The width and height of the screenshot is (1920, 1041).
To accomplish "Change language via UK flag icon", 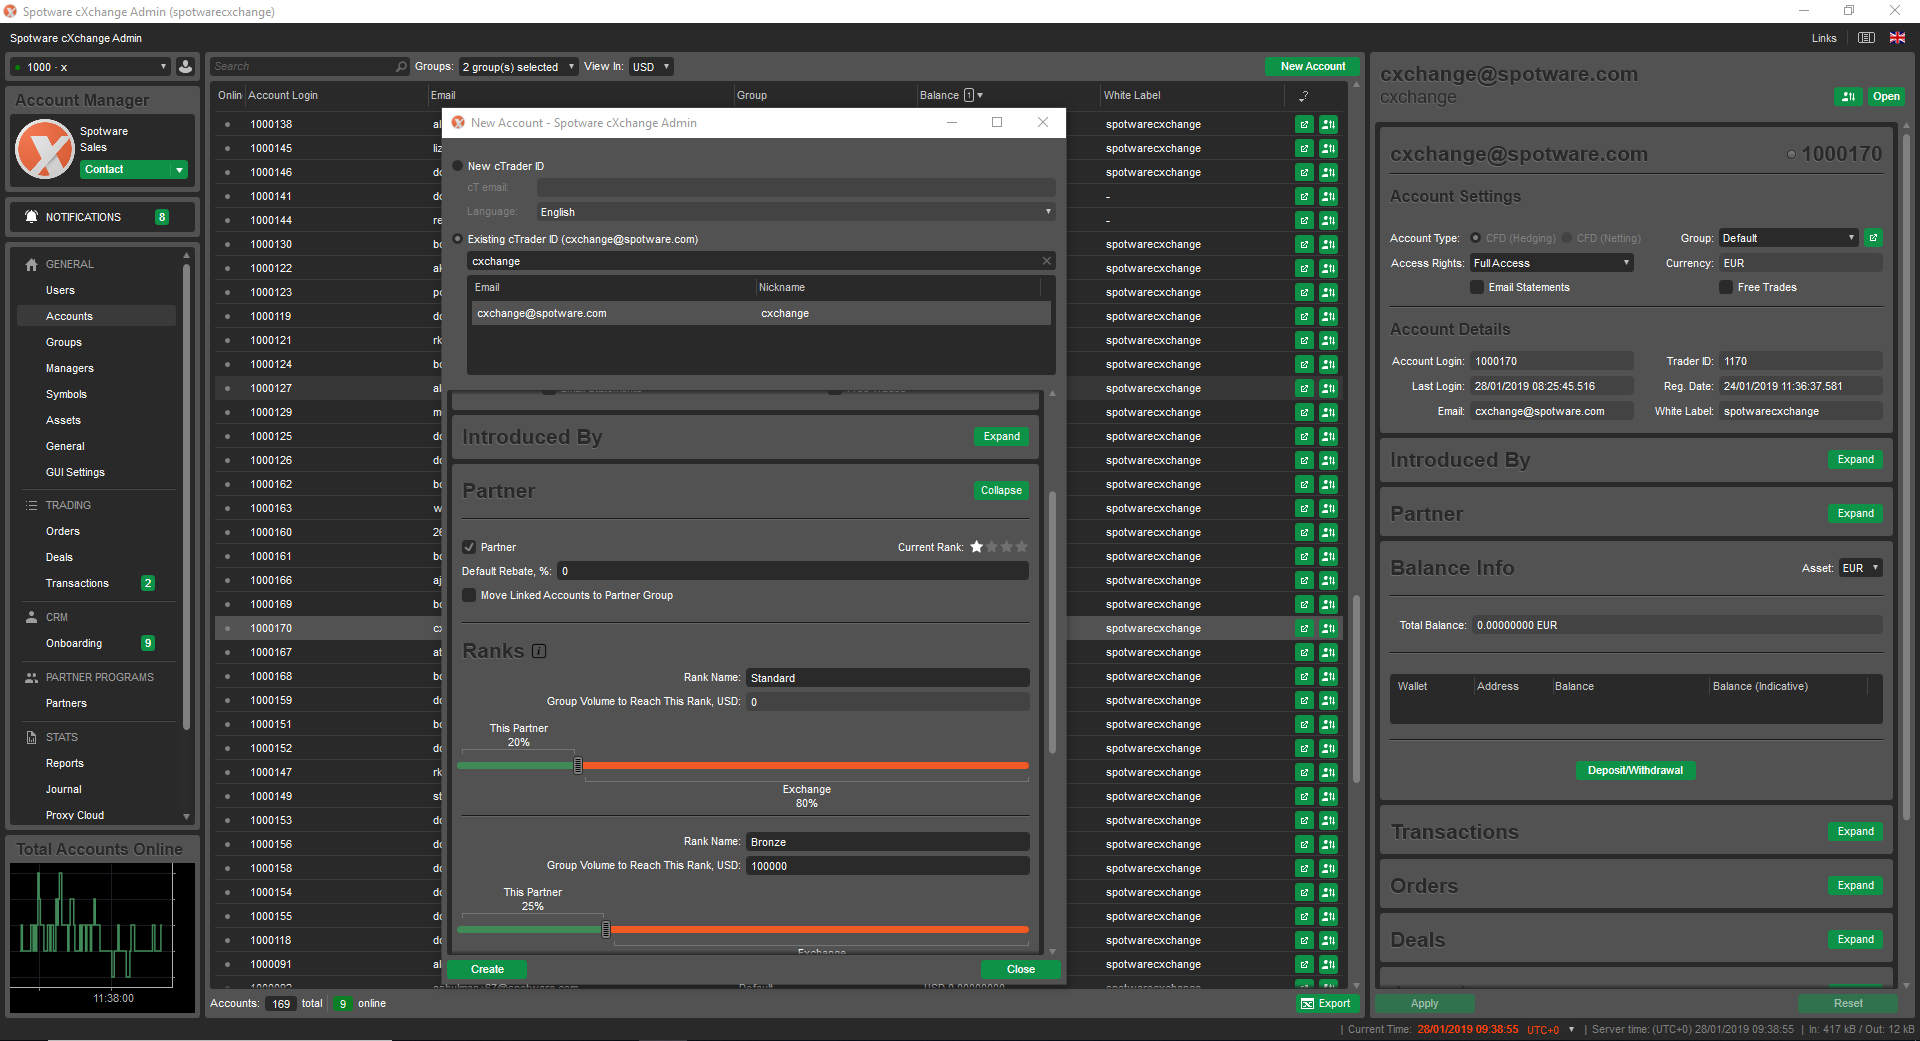I will (x=1897, y=38).
